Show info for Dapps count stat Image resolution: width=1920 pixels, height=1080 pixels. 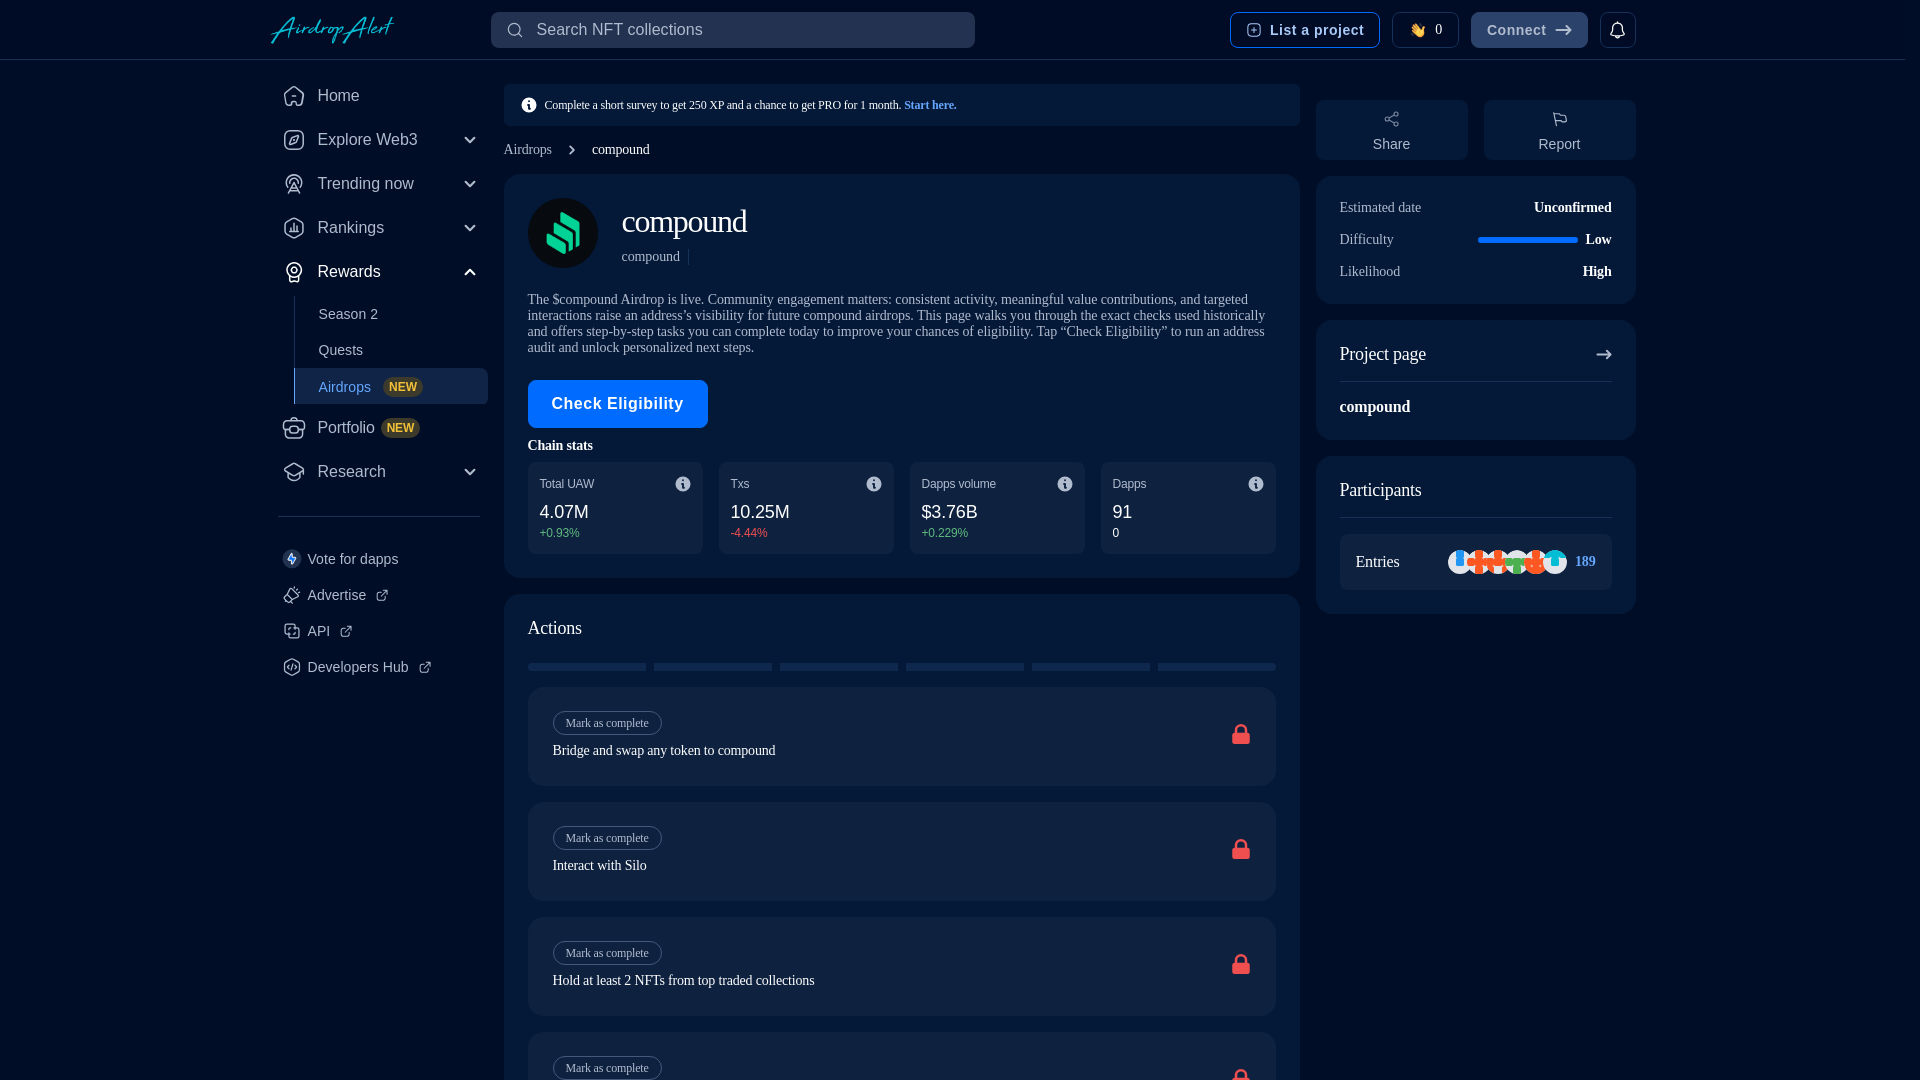click(1256, 484)
